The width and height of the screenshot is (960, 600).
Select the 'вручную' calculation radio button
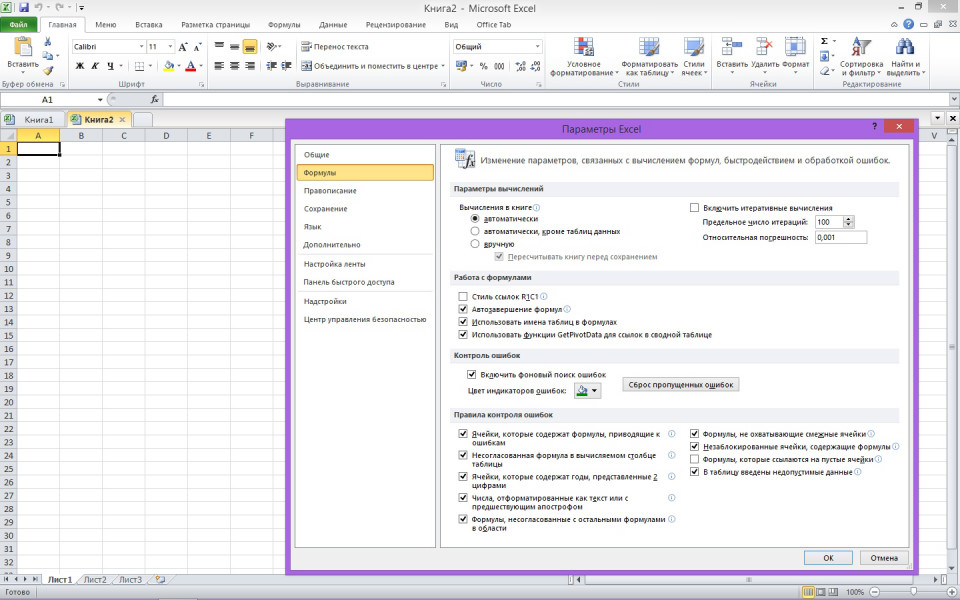click(x=475, y=244)
